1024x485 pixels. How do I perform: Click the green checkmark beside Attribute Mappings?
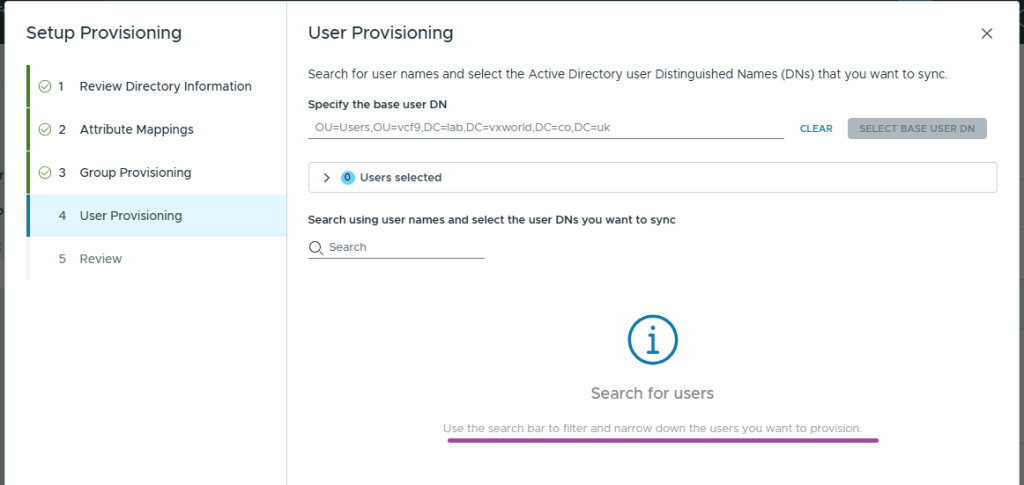click(45, 129)
